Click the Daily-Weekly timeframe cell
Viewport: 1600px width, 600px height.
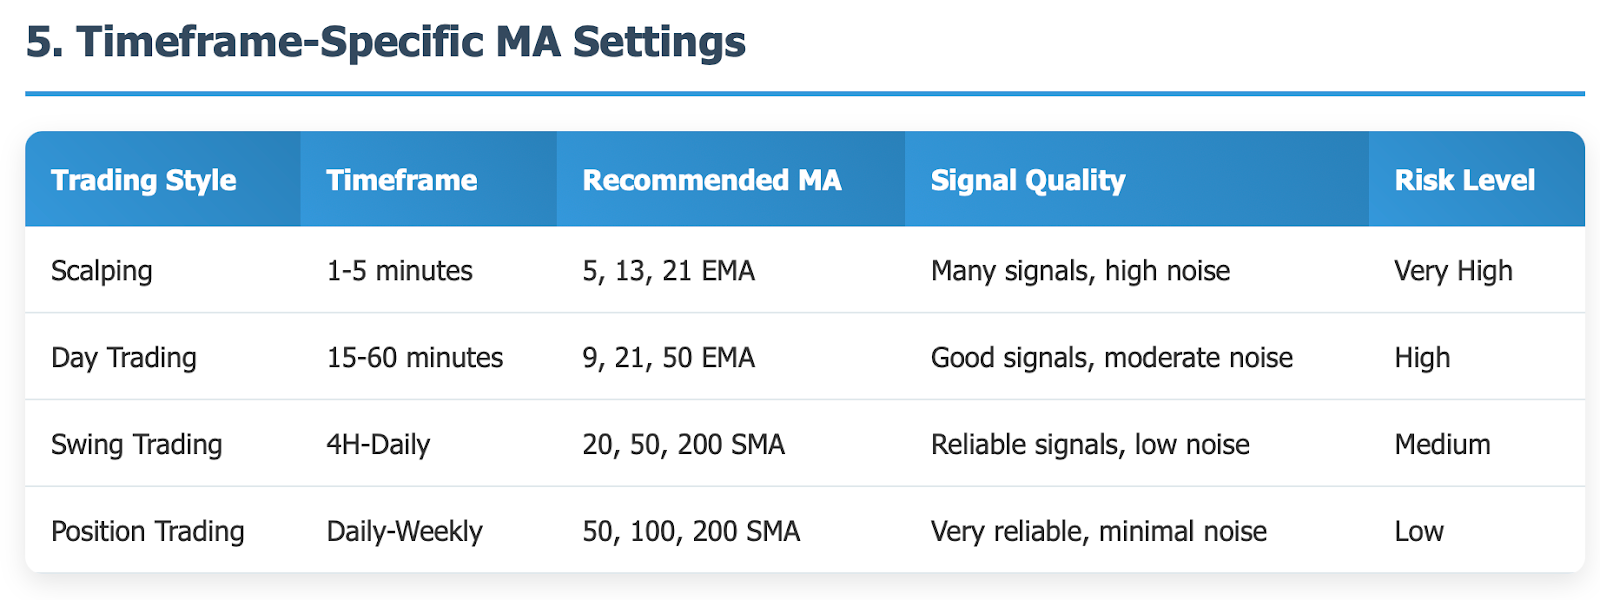(x=405, y=532)
